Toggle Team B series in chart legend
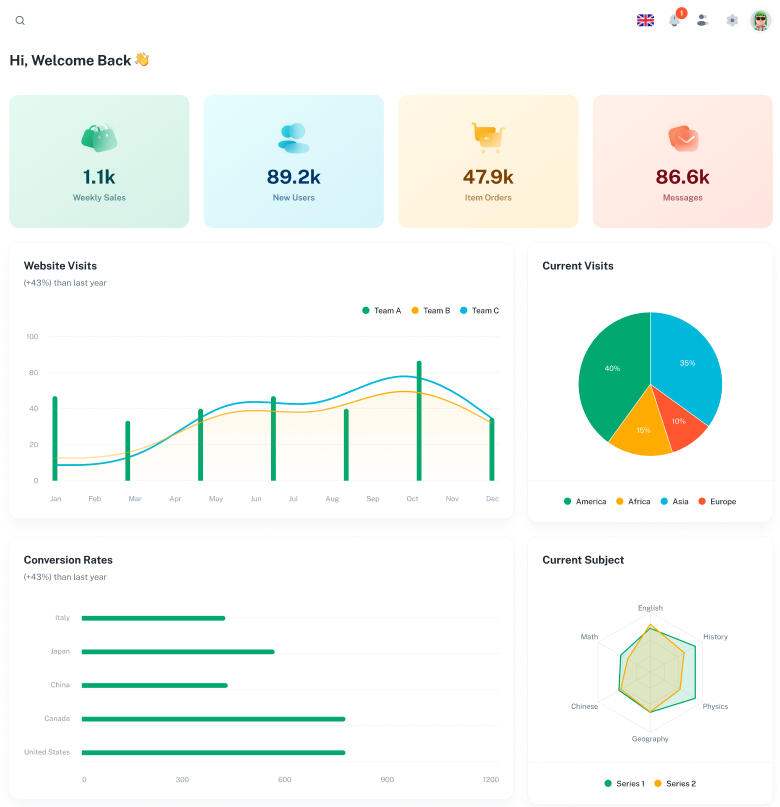The height and width of the screenshot is (807, 780). click(430, 311)
